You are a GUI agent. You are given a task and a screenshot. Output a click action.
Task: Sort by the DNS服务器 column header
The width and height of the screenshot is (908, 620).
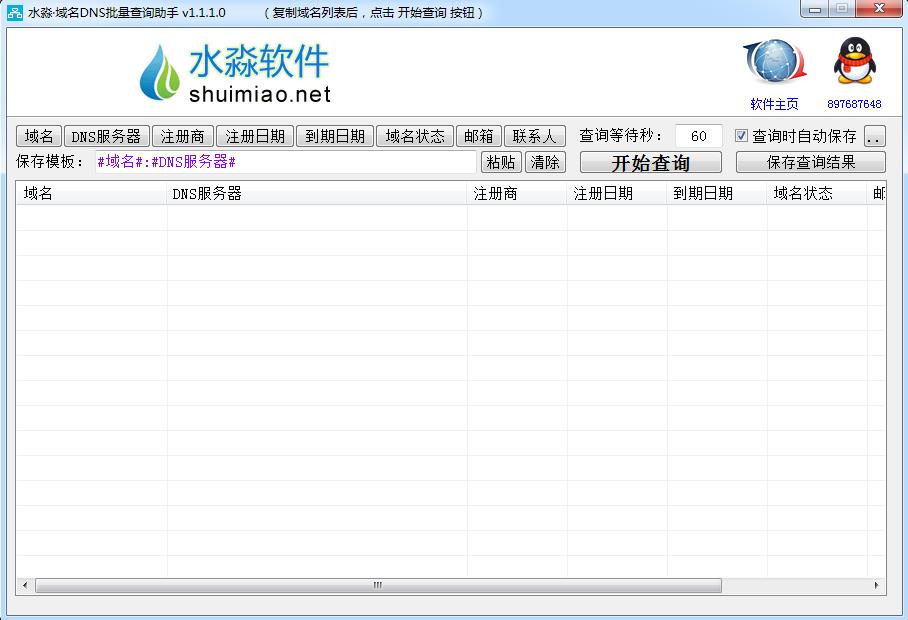click(317, 193)
